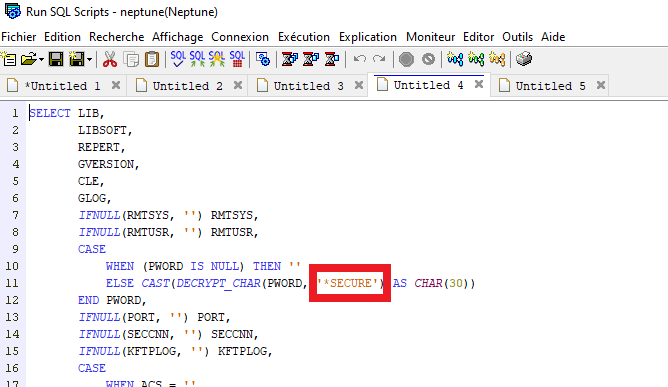Click SQL syntax check icon
This screenshot has width=668, height=387.
click(x=178, y=59)
